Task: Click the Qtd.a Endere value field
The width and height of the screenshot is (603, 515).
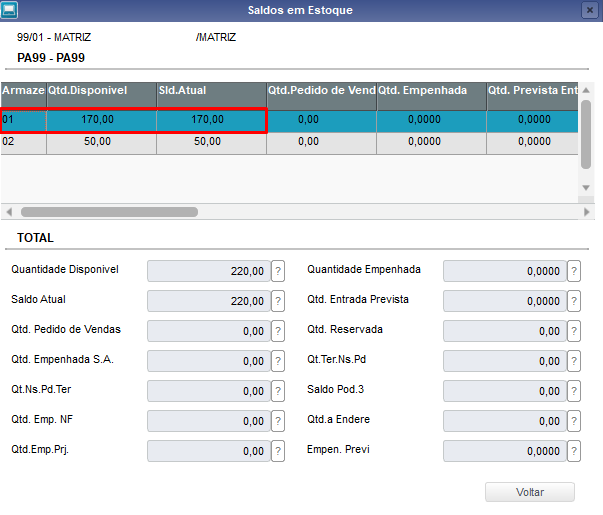Action: pyautogui.click(x=505, y=421)
